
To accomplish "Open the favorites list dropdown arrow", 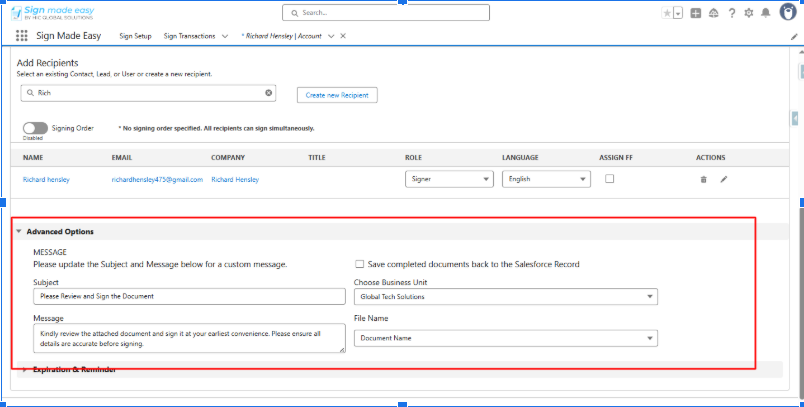I will [678, 13].
